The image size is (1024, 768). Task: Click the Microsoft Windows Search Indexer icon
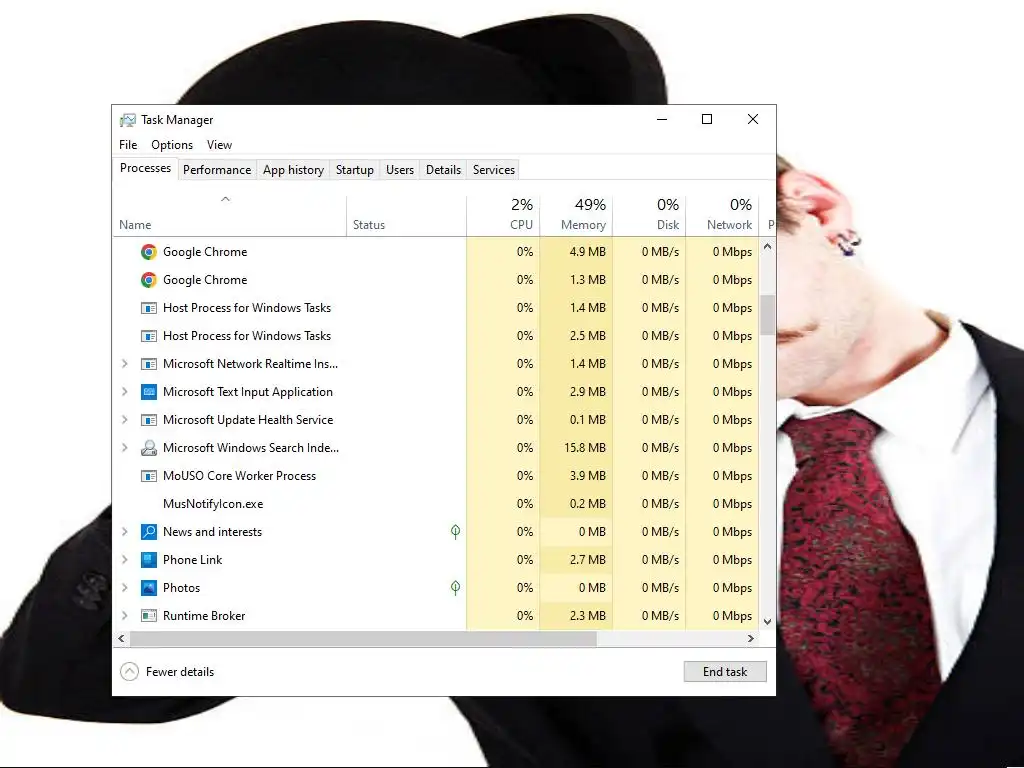149,448
